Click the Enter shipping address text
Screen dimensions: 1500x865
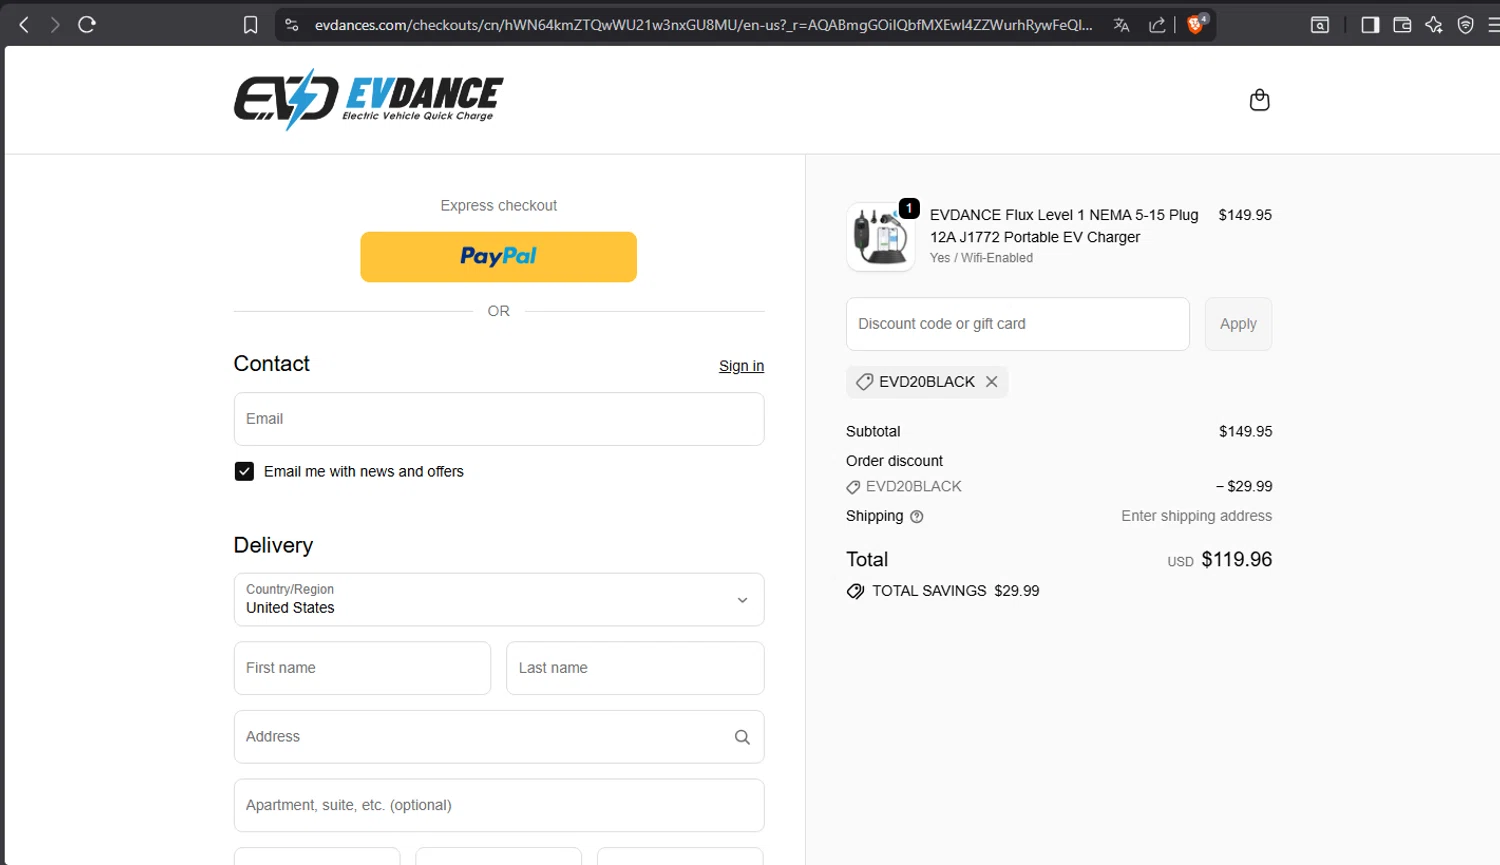click(1196, 516)
